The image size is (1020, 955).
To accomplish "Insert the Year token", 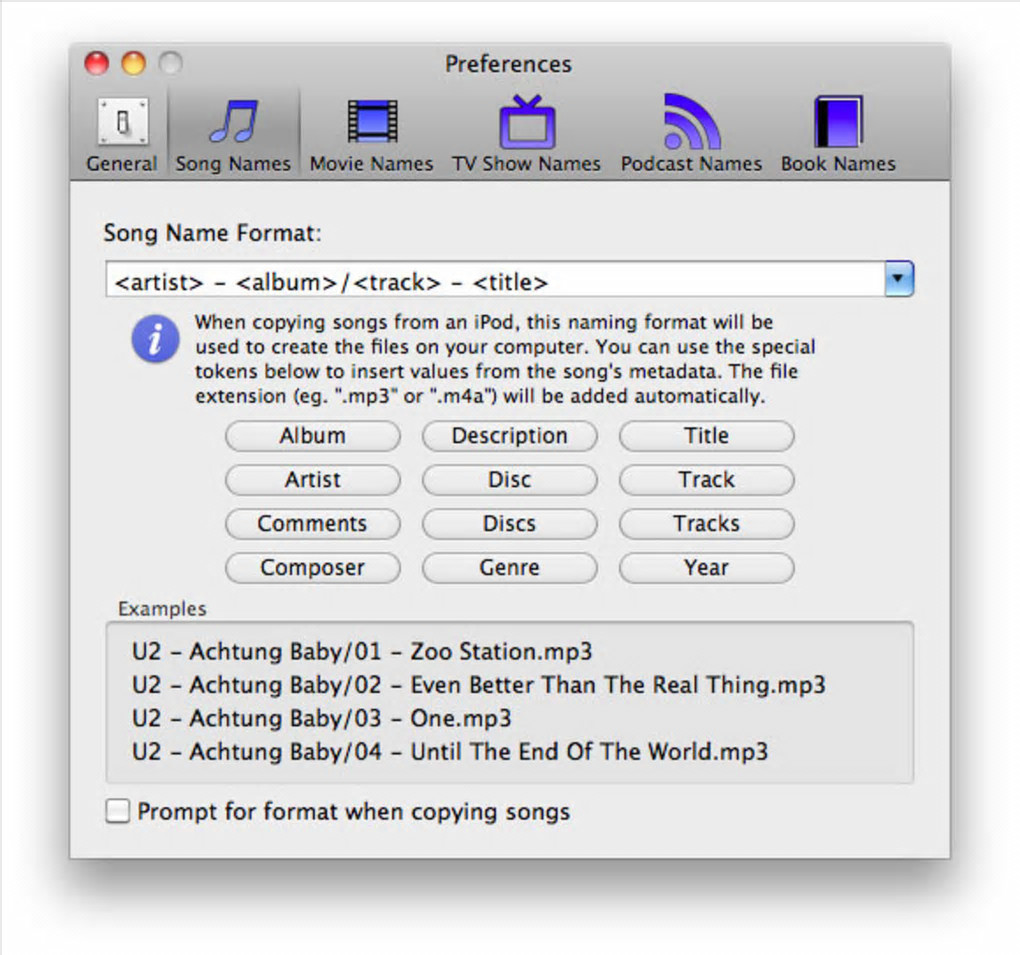I will point(707,568).
